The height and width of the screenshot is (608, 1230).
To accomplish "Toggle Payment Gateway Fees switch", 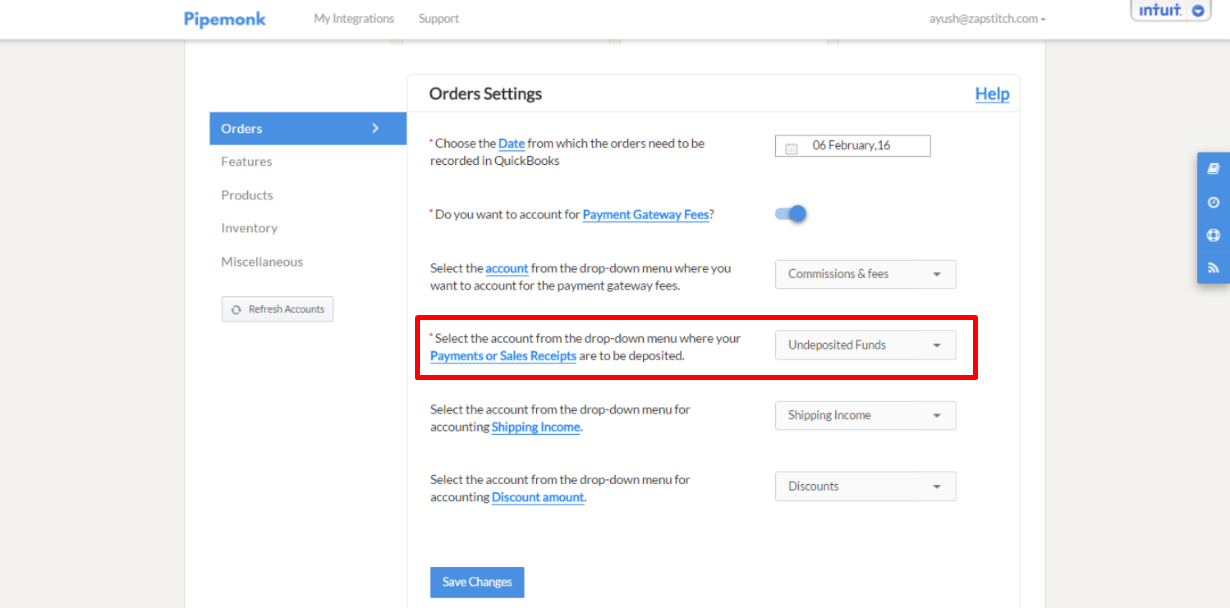I will click(x=790, y=213).
